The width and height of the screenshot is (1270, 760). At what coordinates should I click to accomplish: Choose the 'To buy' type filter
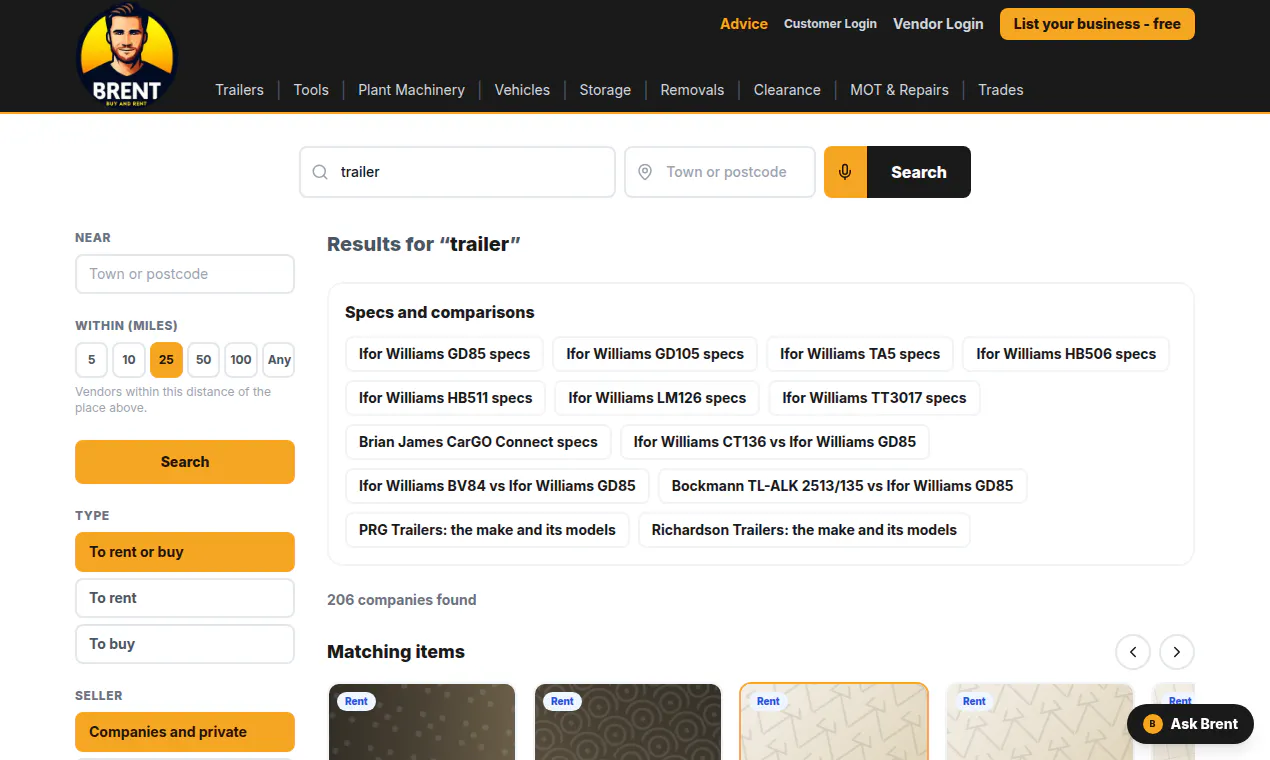pos(185,644)
